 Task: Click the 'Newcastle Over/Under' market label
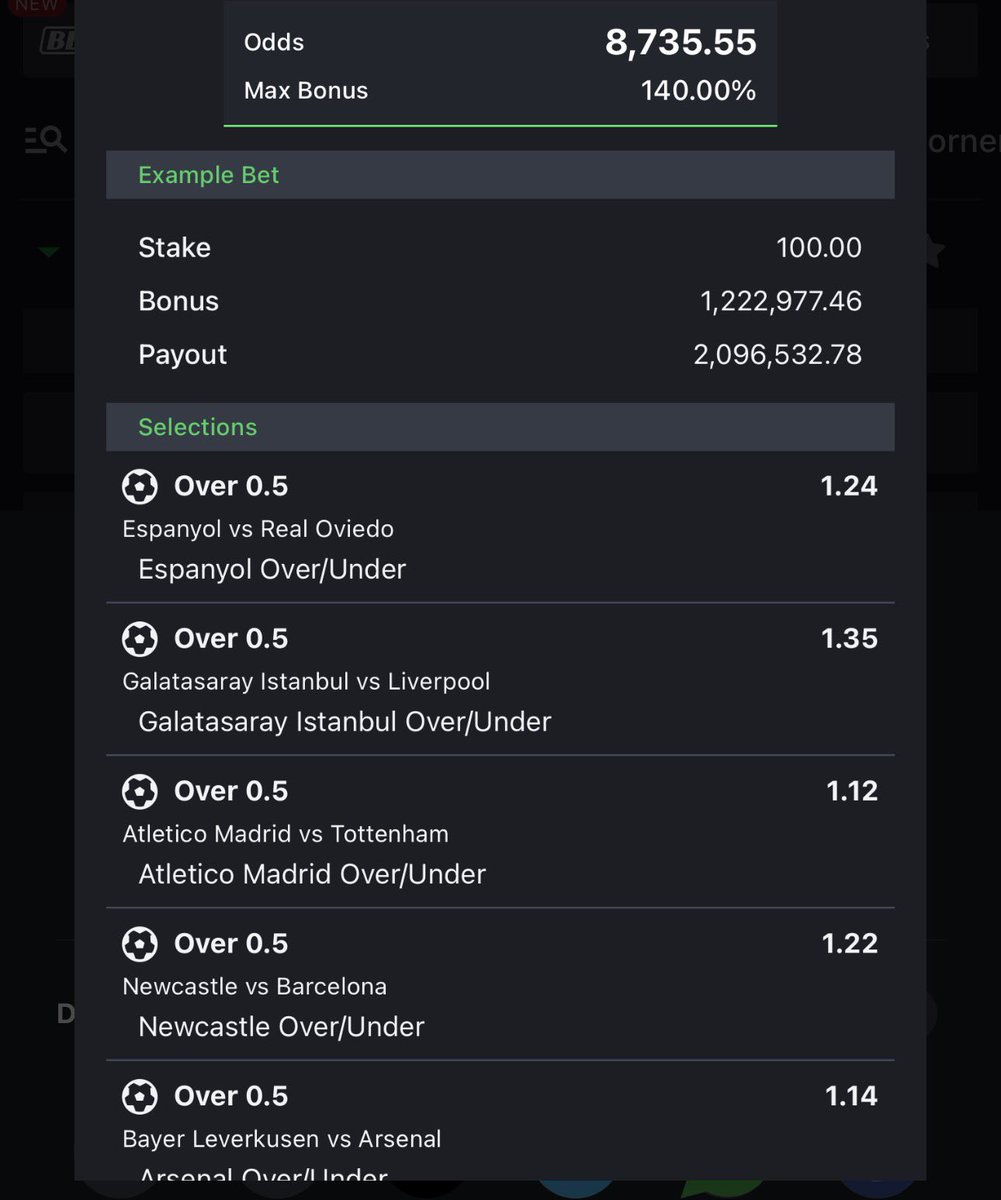pyautogui.click(x=281, y=1027)
